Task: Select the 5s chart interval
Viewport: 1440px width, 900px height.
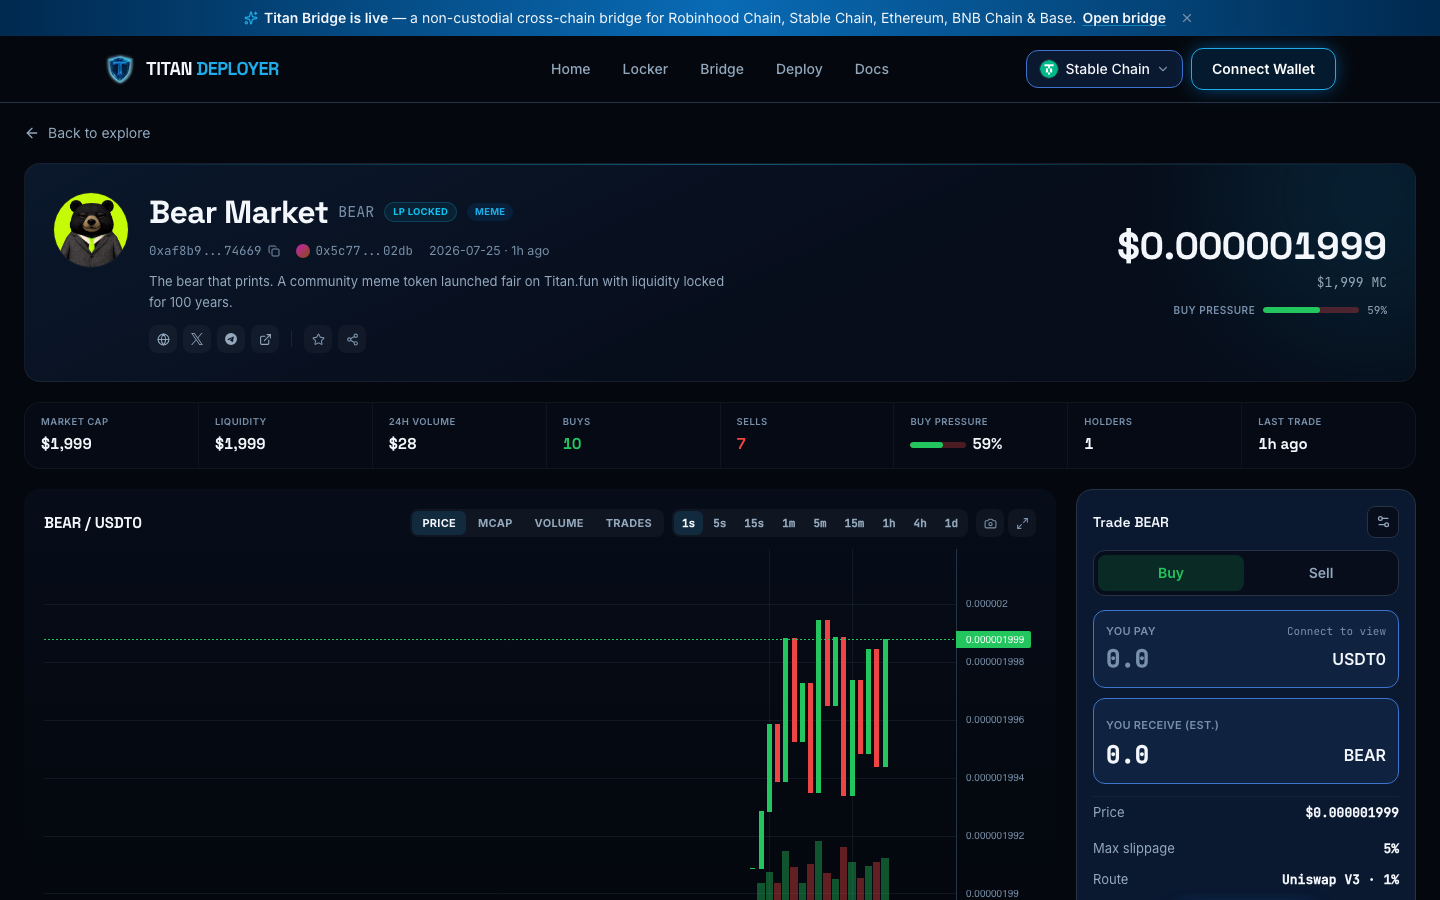Action: click(720, 523)
